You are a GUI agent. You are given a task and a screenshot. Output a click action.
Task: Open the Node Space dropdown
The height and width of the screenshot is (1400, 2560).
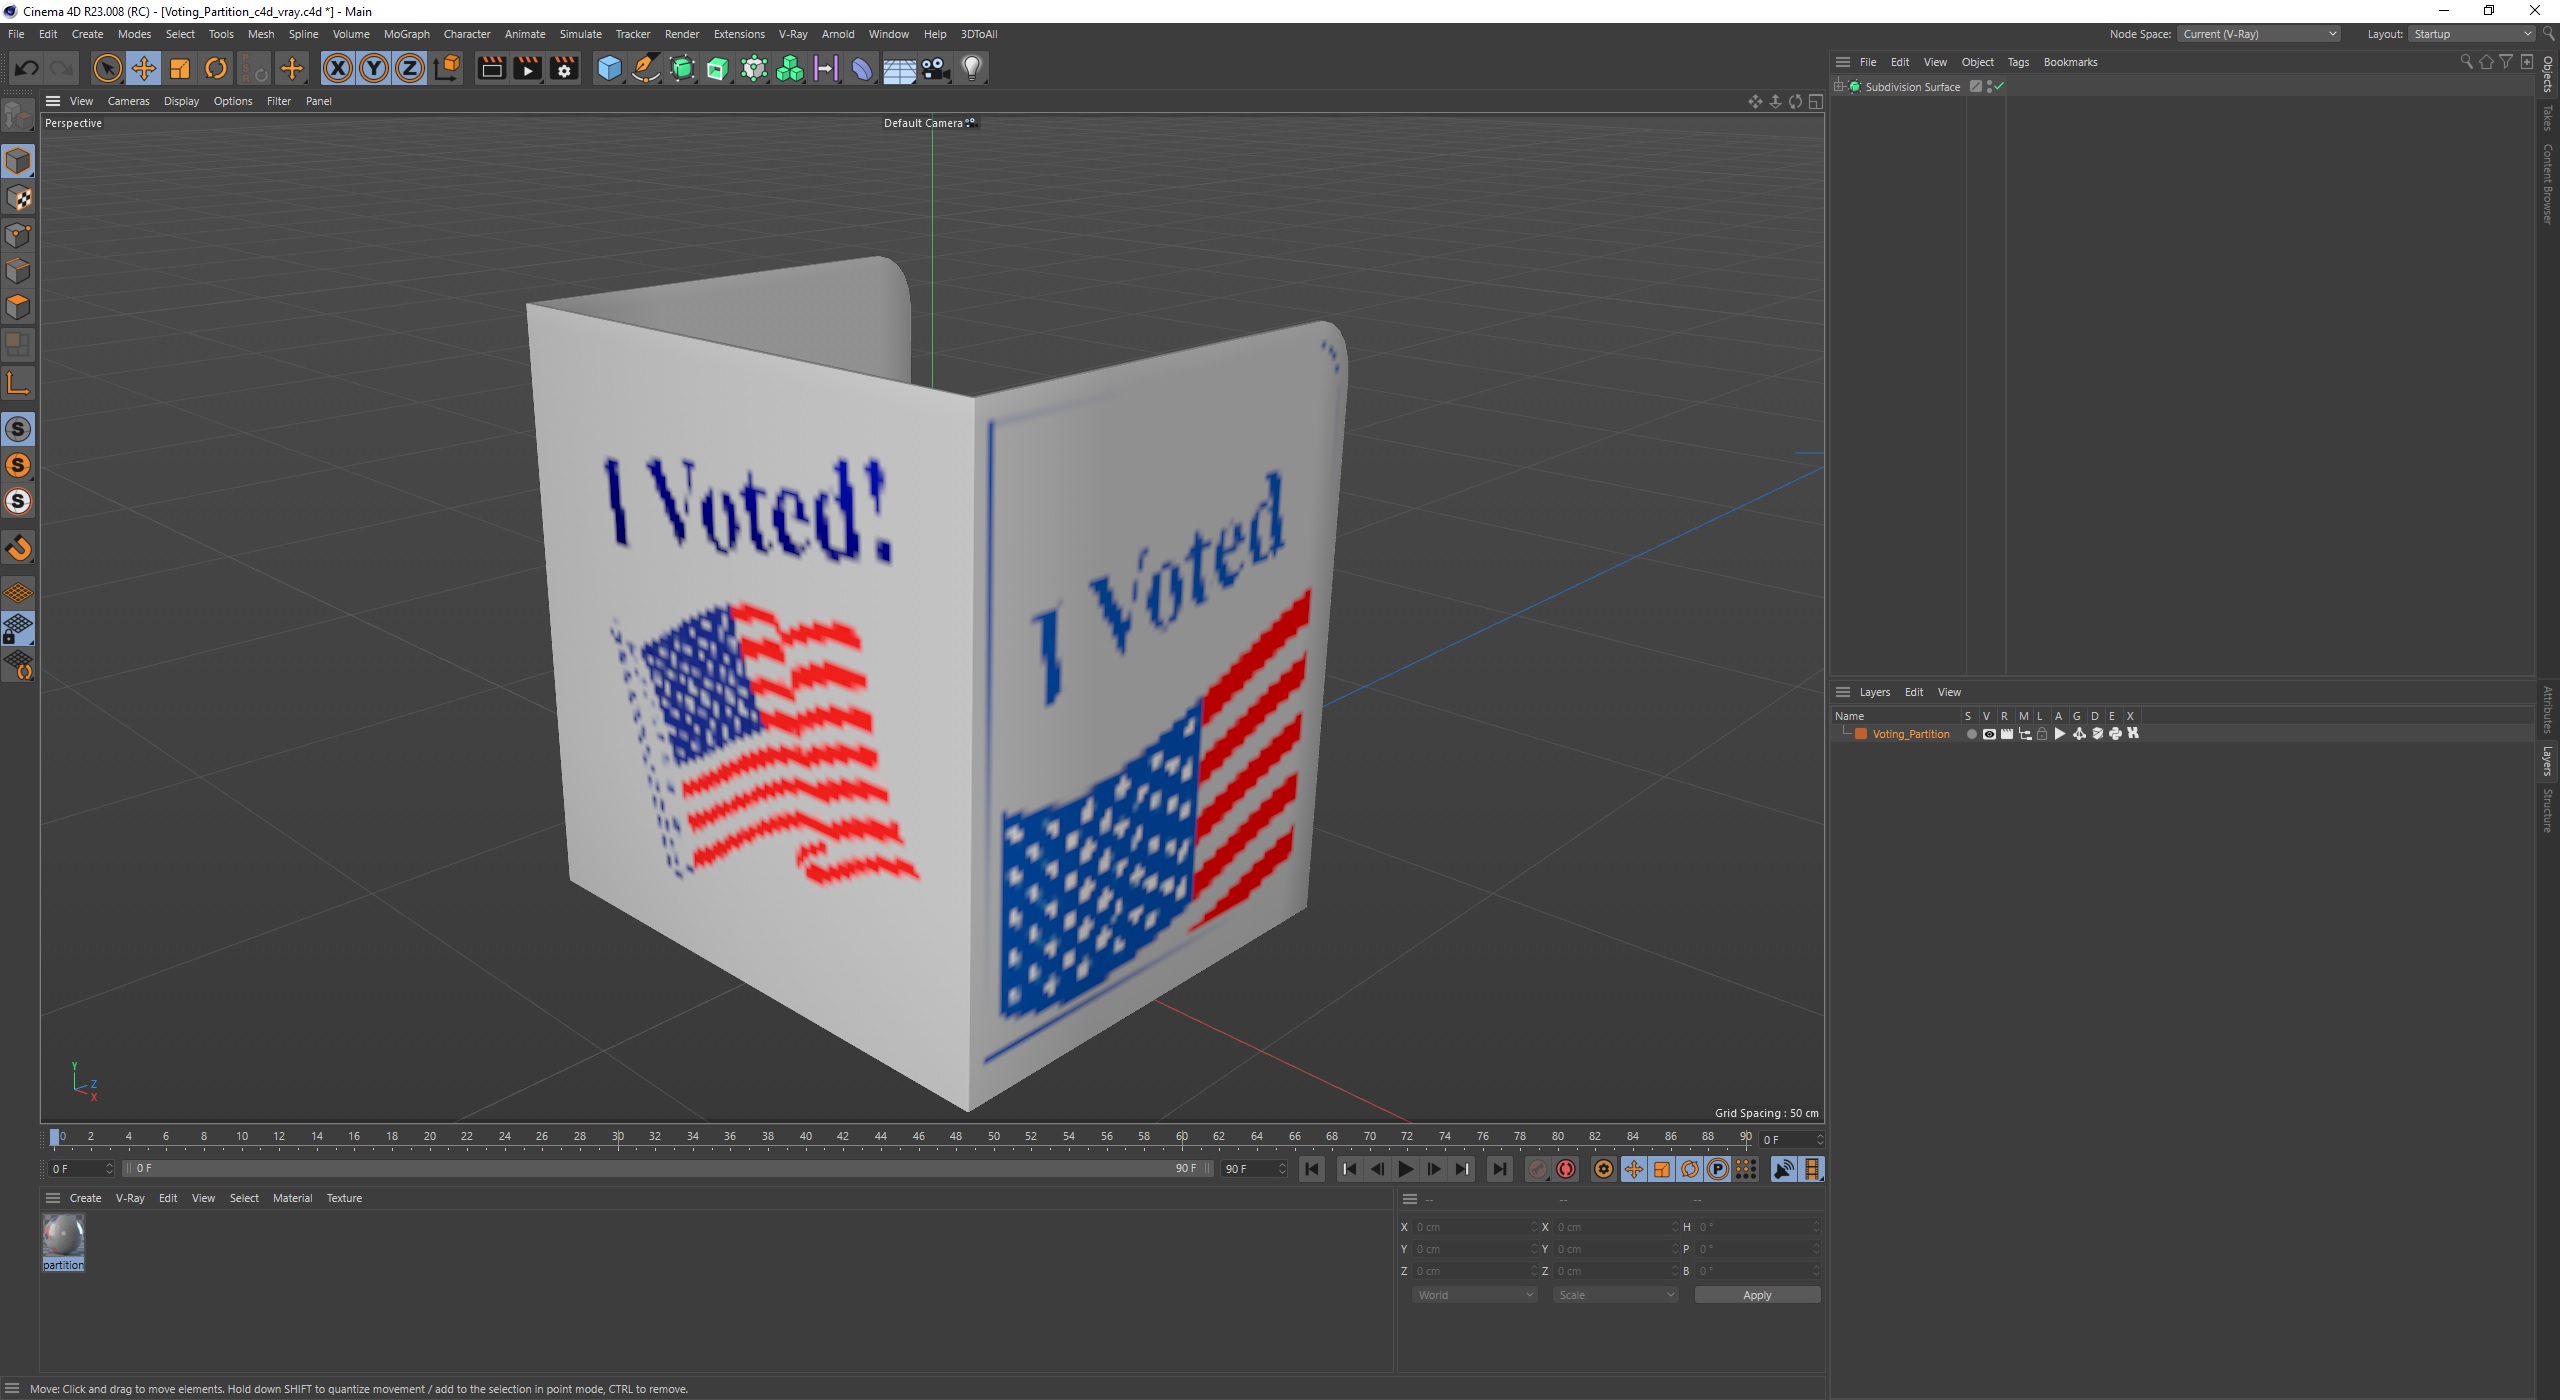point(2259,34)
